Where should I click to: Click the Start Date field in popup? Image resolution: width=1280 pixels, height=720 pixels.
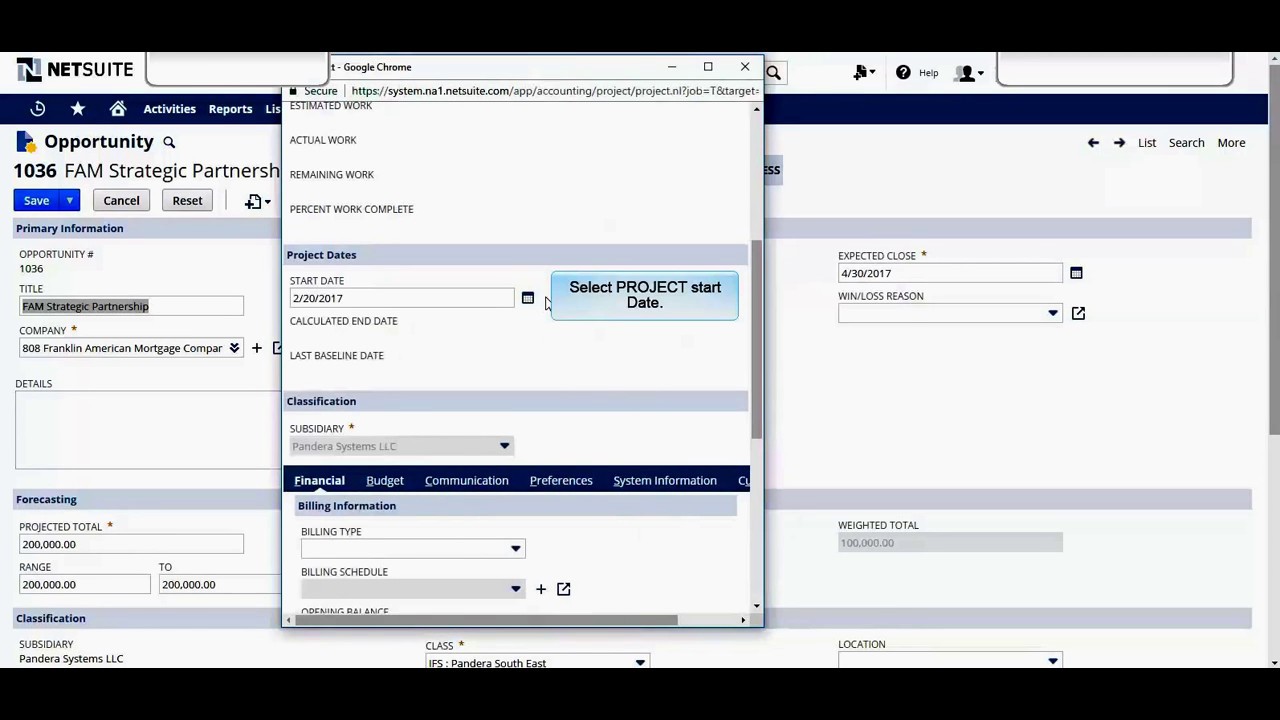point(402,298)
